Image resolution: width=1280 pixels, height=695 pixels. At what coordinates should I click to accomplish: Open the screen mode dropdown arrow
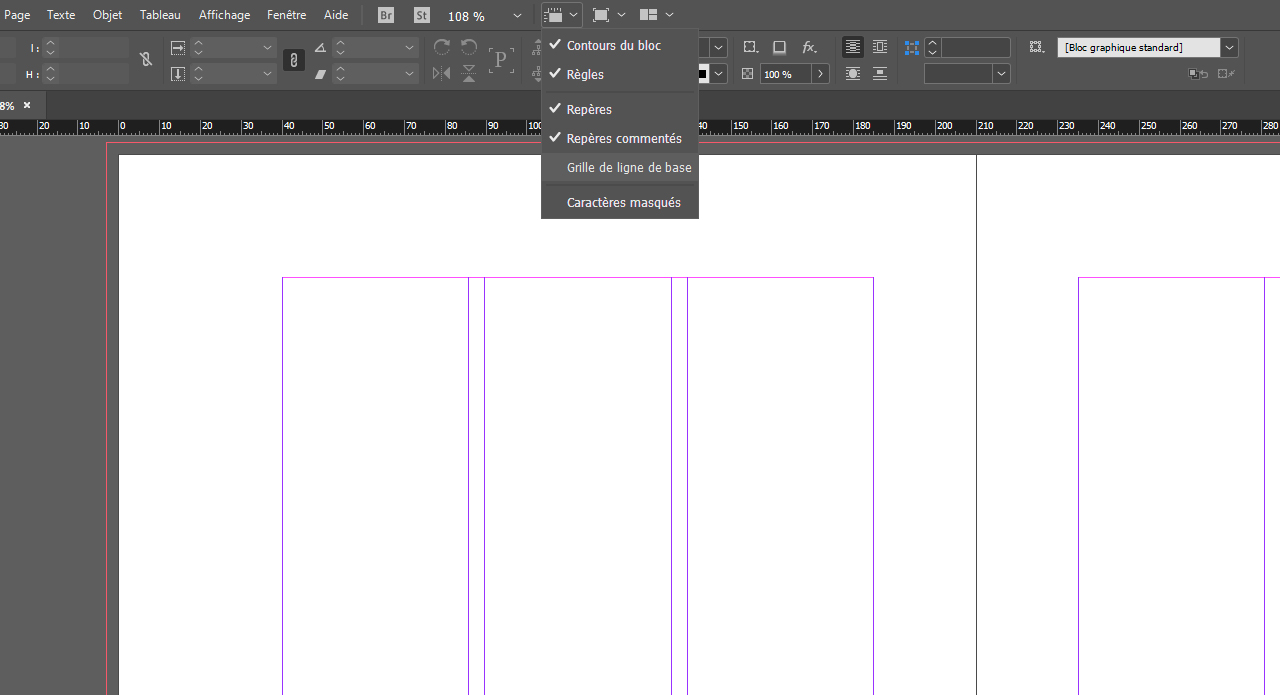pyautogui.click(x=622, y=15)
